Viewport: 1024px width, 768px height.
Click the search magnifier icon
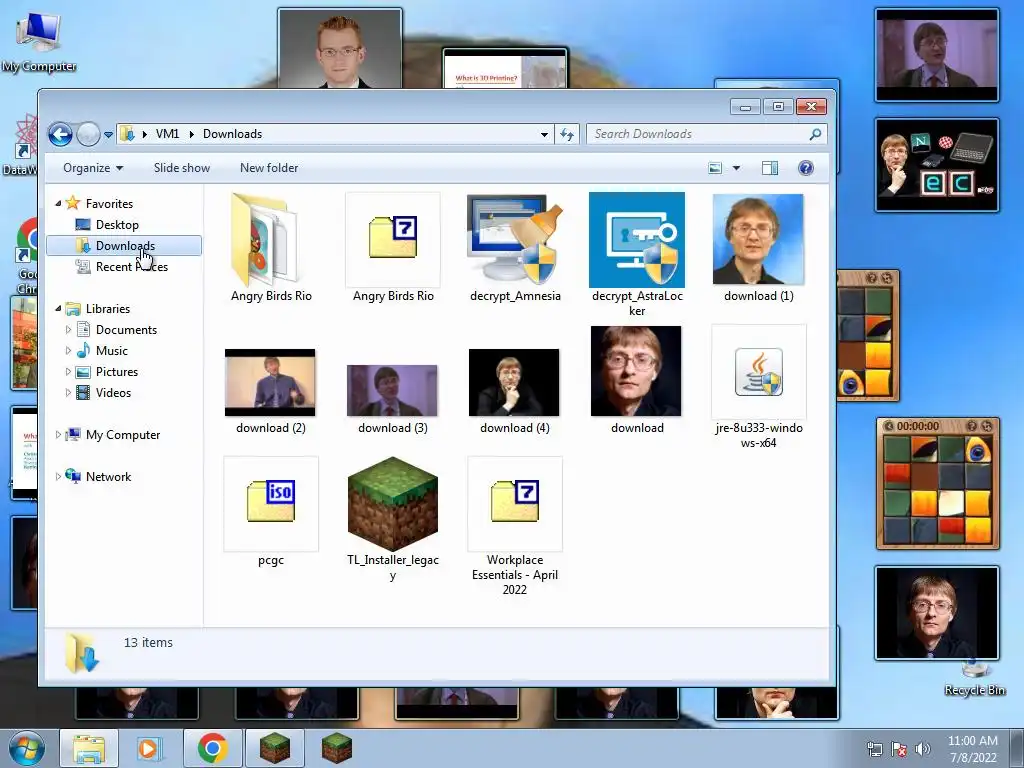815,134
